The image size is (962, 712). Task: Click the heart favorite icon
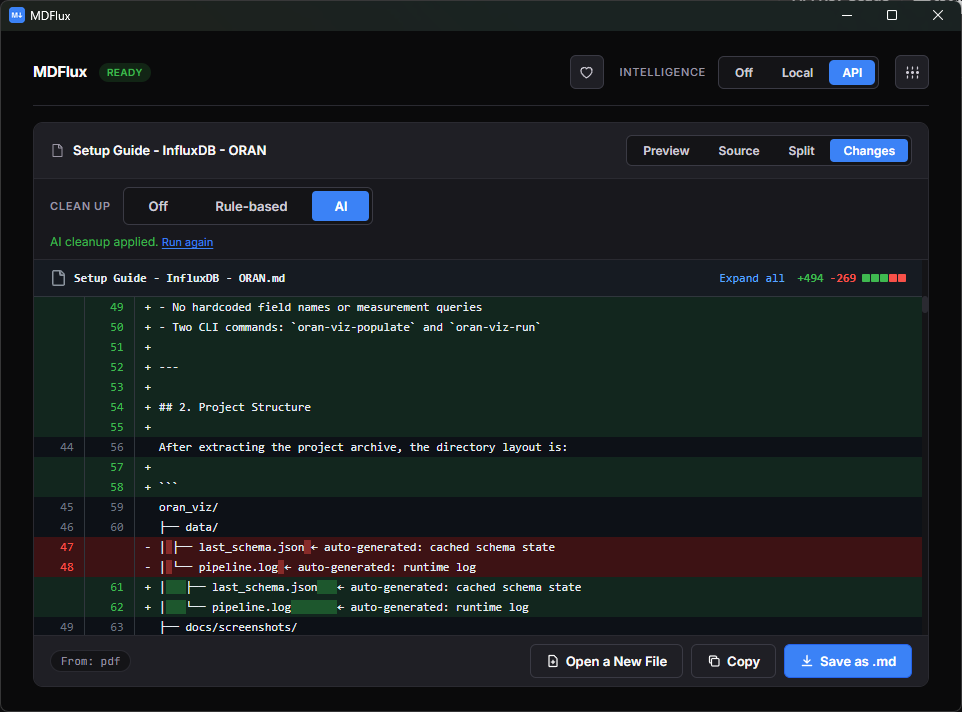[x=587, y=72]
